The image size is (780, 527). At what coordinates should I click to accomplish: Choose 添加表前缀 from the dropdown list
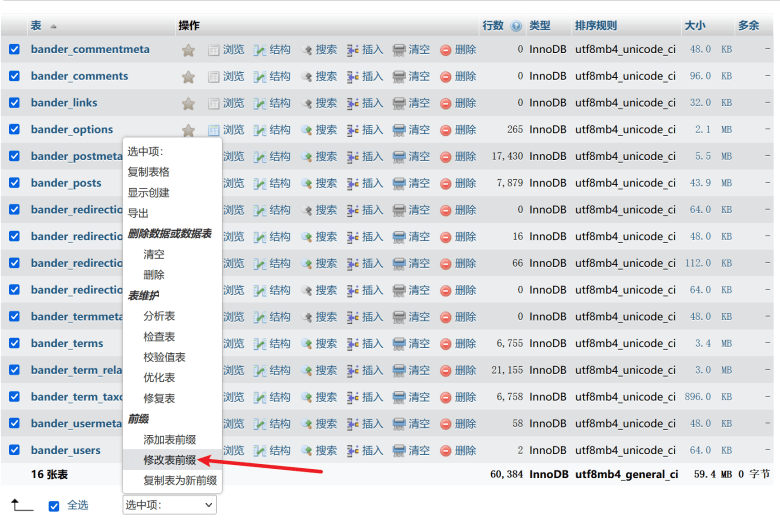point(170,439)
